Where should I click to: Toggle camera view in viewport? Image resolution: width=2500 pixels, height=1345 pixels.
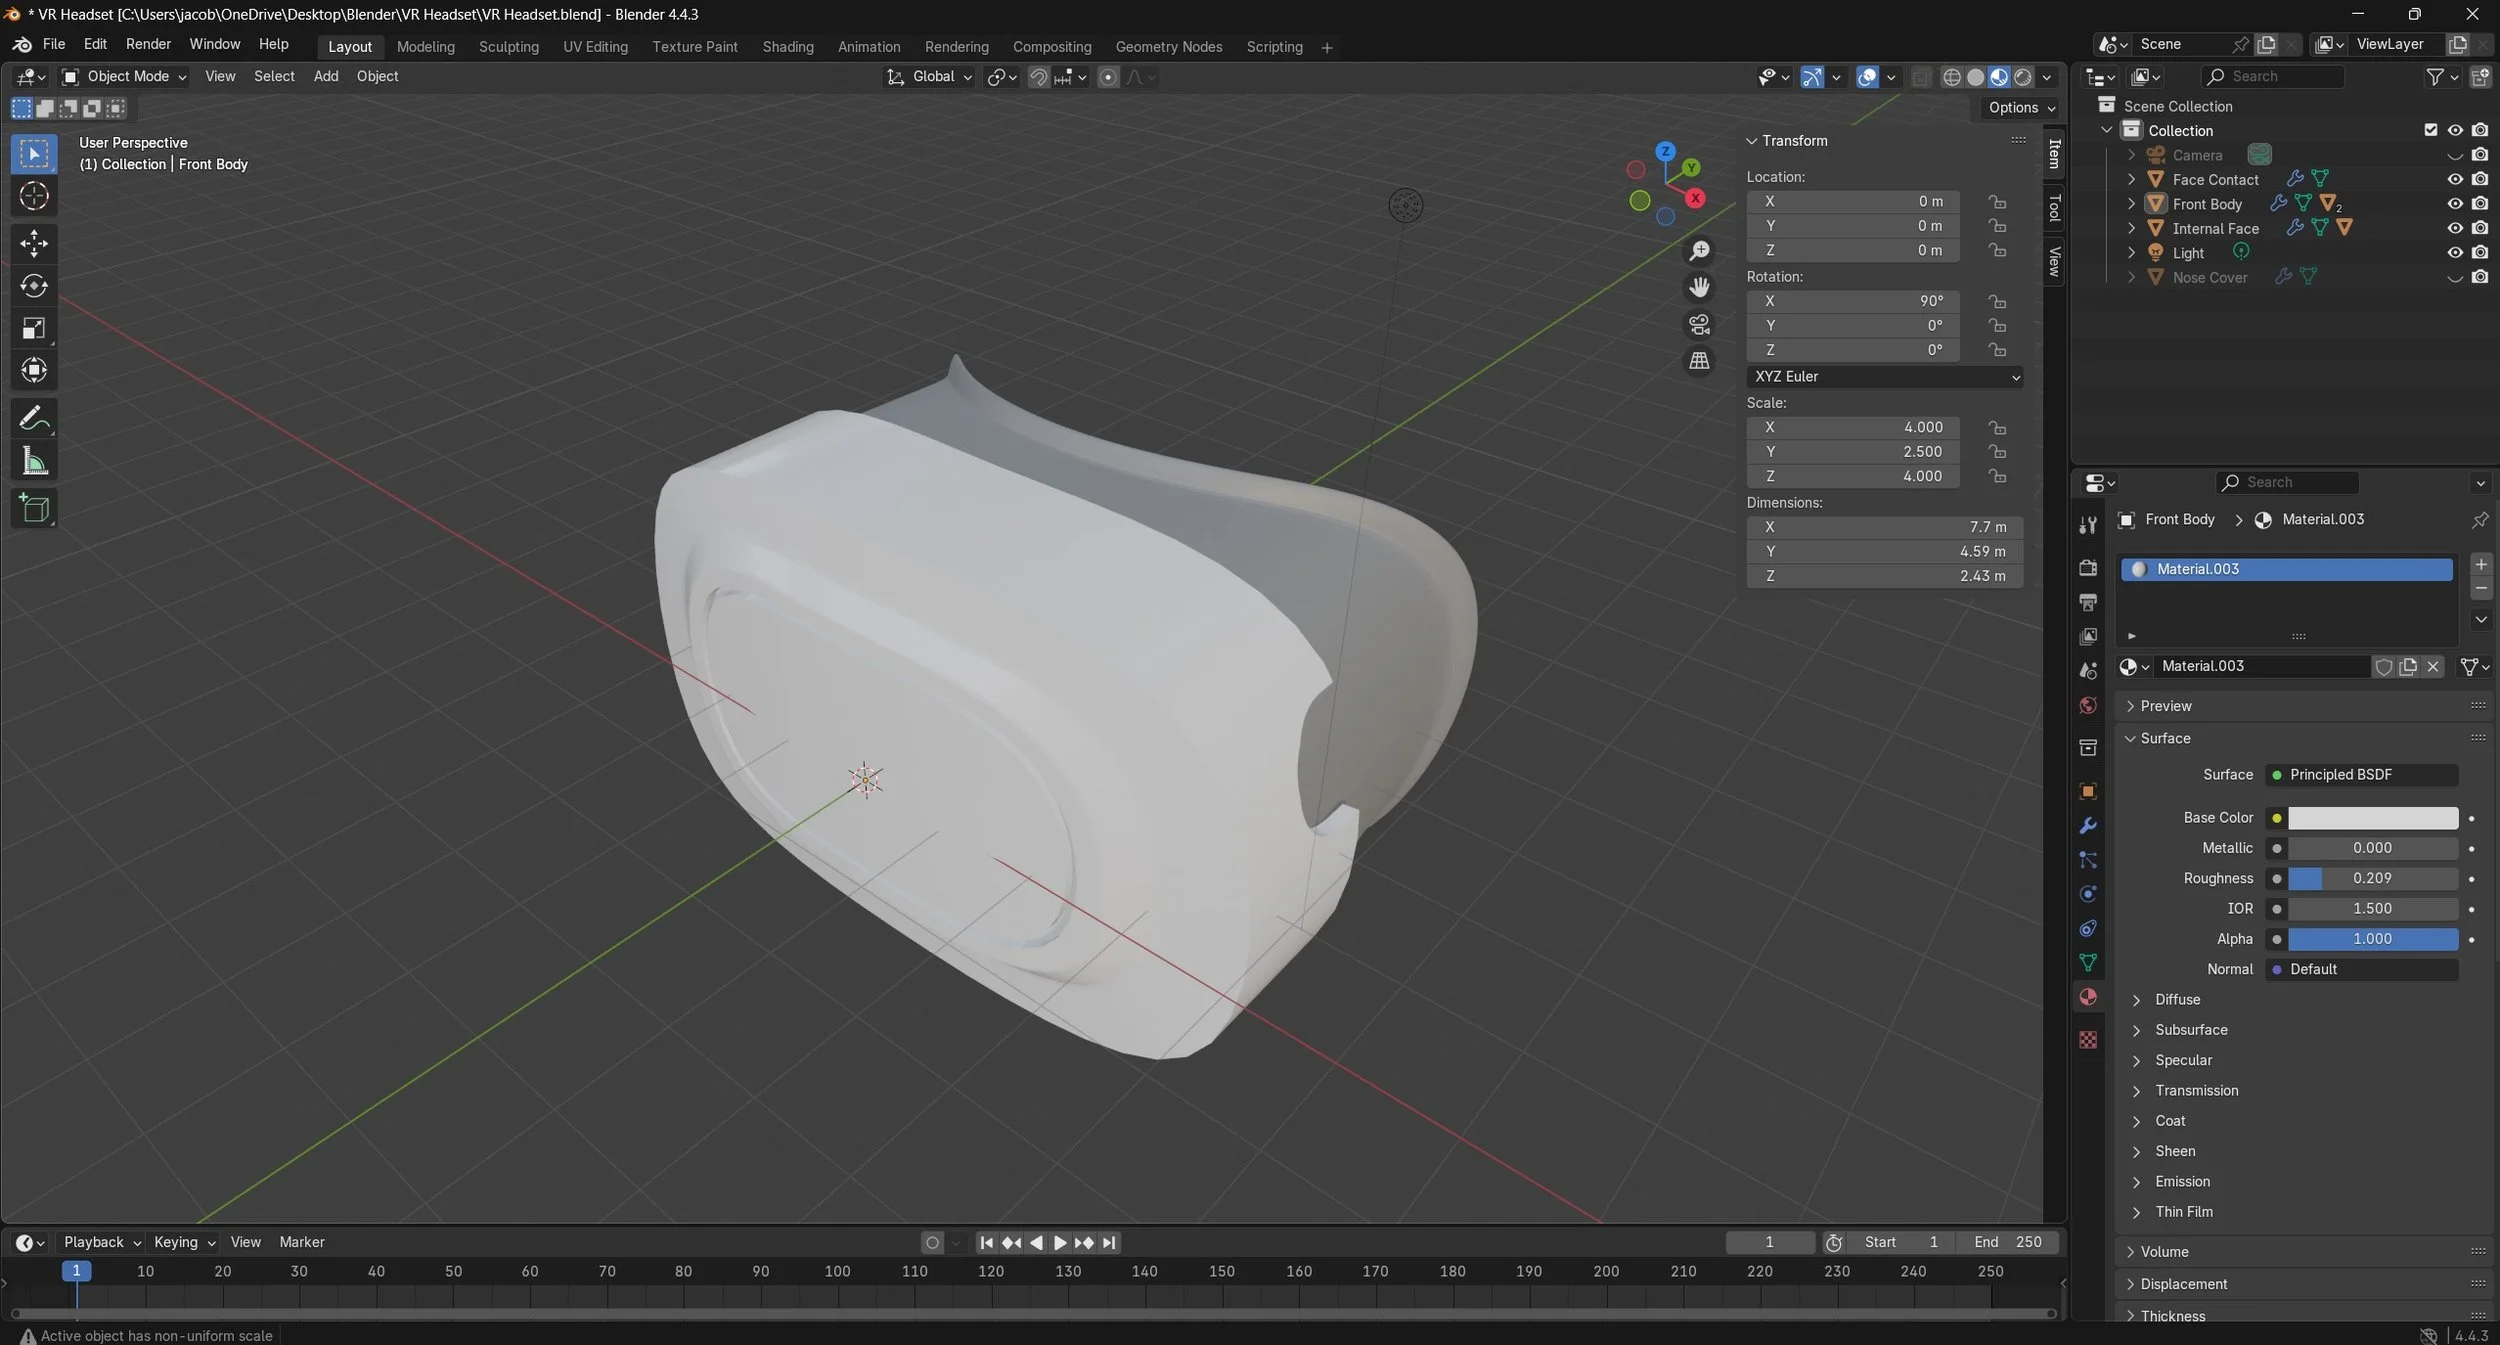point(1699,325)
